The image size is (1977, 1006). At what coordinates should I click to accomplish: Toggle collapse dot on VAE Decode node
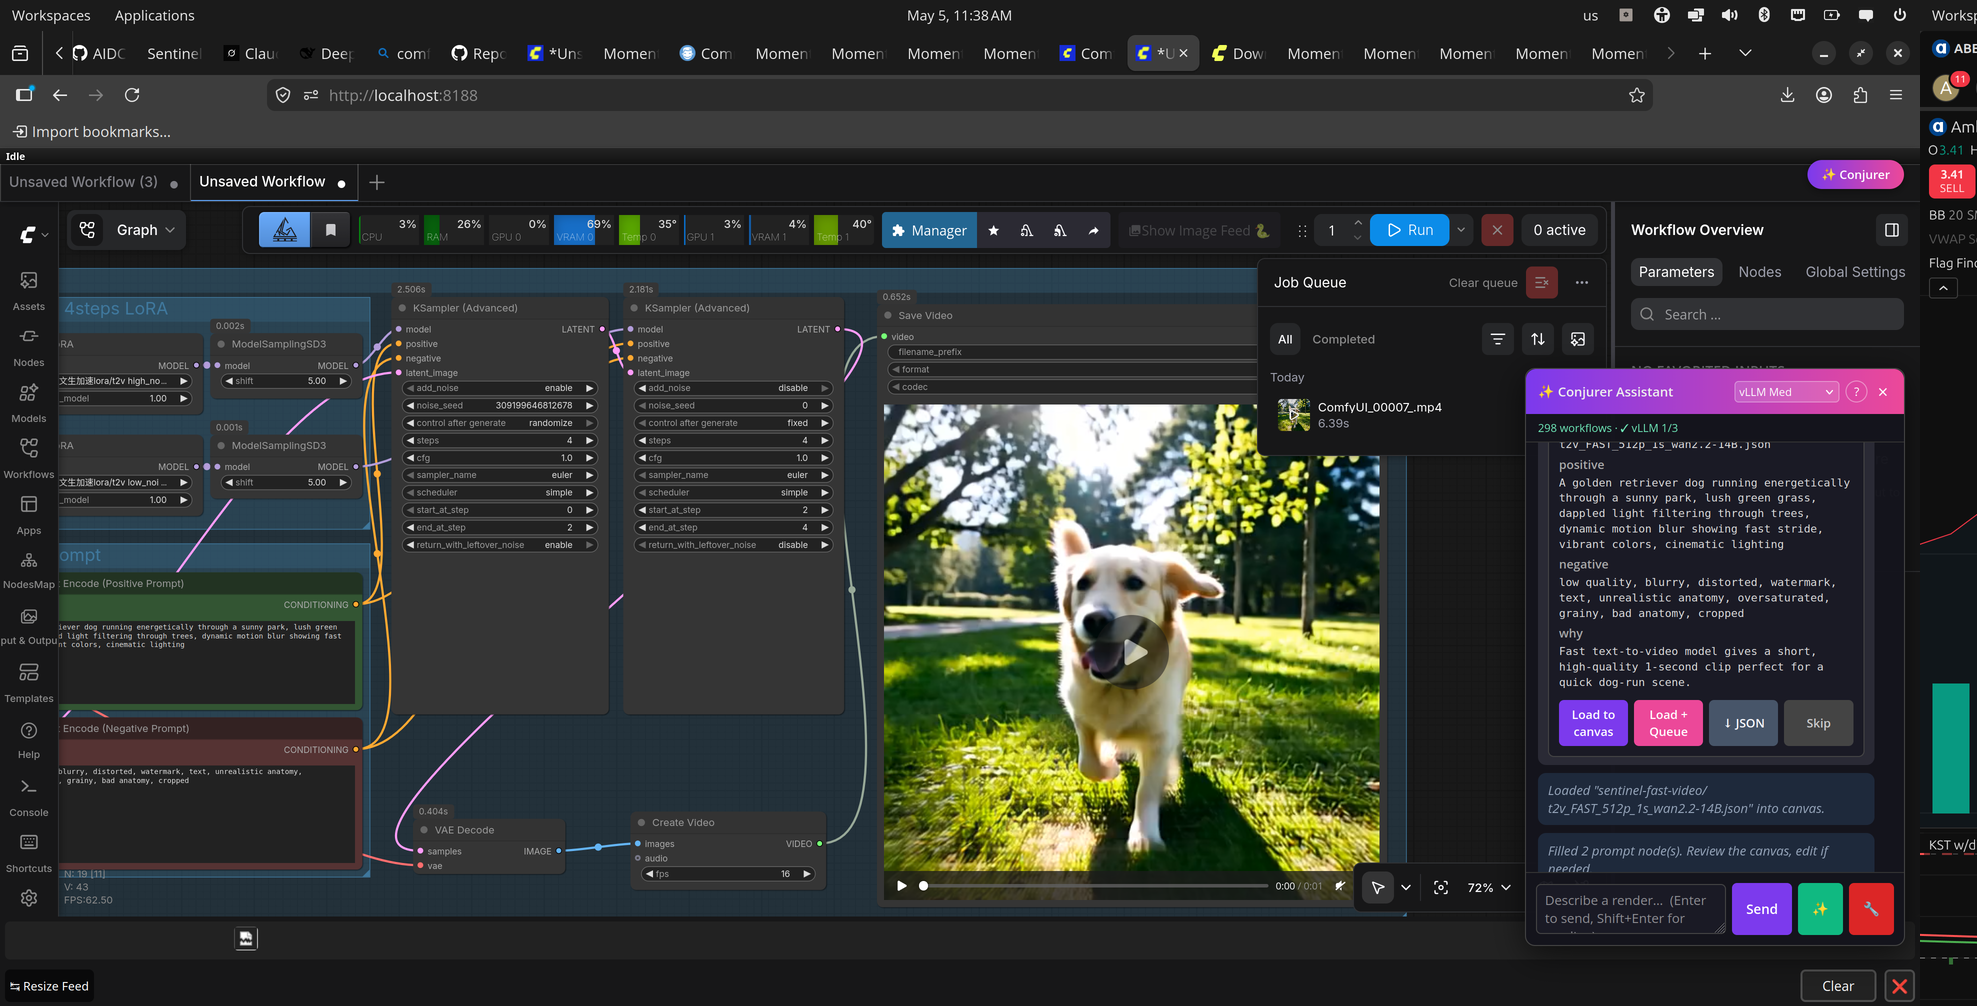point(424,830)
